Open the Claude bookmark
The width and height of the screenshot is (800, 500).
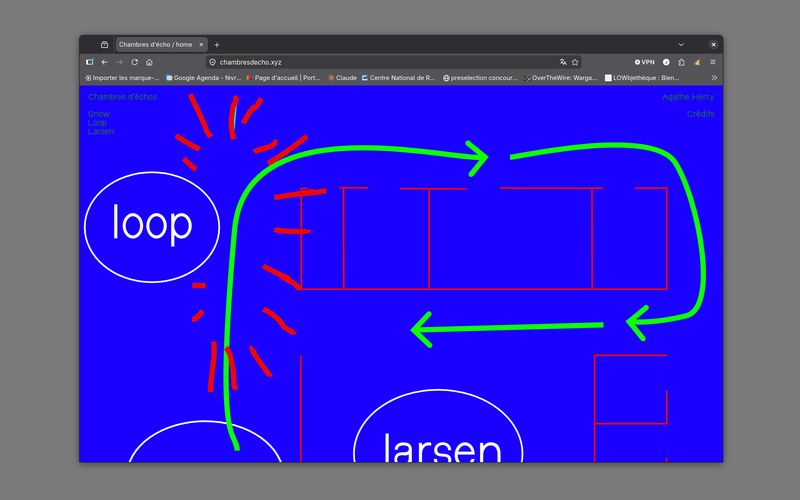pyautogui.click(x=342, y=77)
